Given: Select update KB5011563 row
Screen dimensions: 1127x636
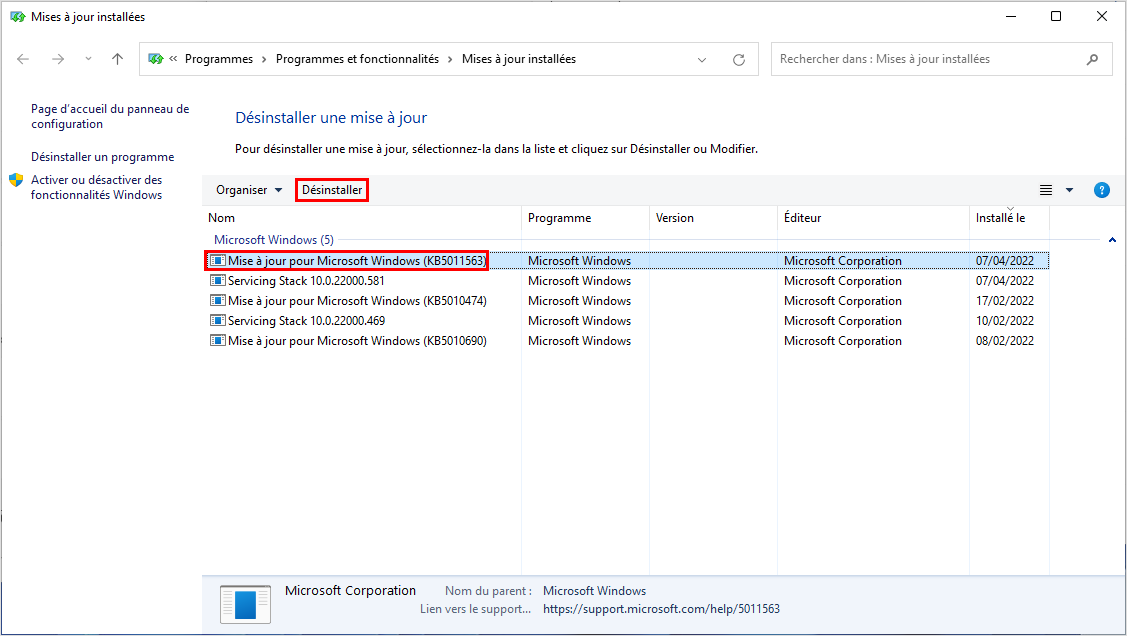Looking at the screenshot, I should pos(625,261).
